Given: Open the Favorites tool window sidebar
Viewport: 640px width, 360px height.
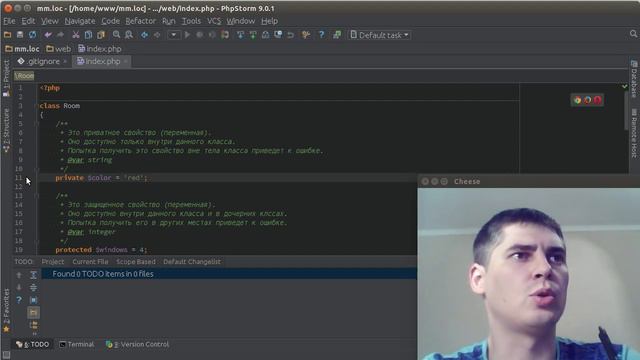Looking at the screenshot, I should point(6,310).
